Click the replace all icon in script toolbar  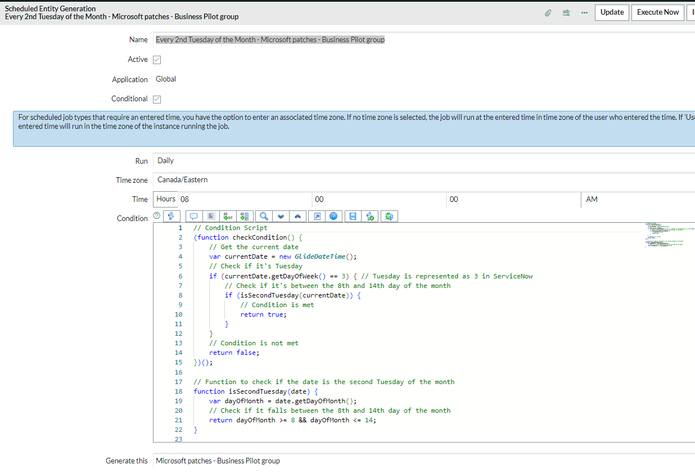coord(245,216)
